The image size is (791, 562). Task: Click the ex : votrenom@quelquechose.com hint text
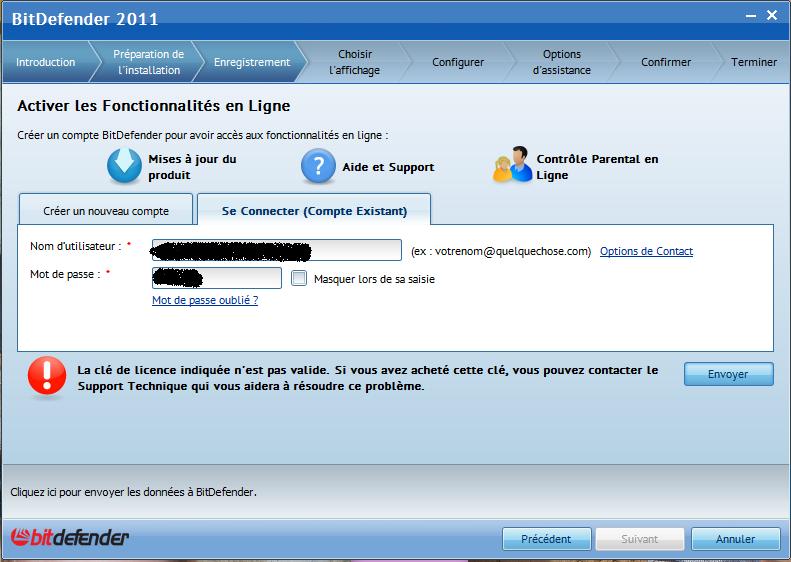(x=500, y=251)
